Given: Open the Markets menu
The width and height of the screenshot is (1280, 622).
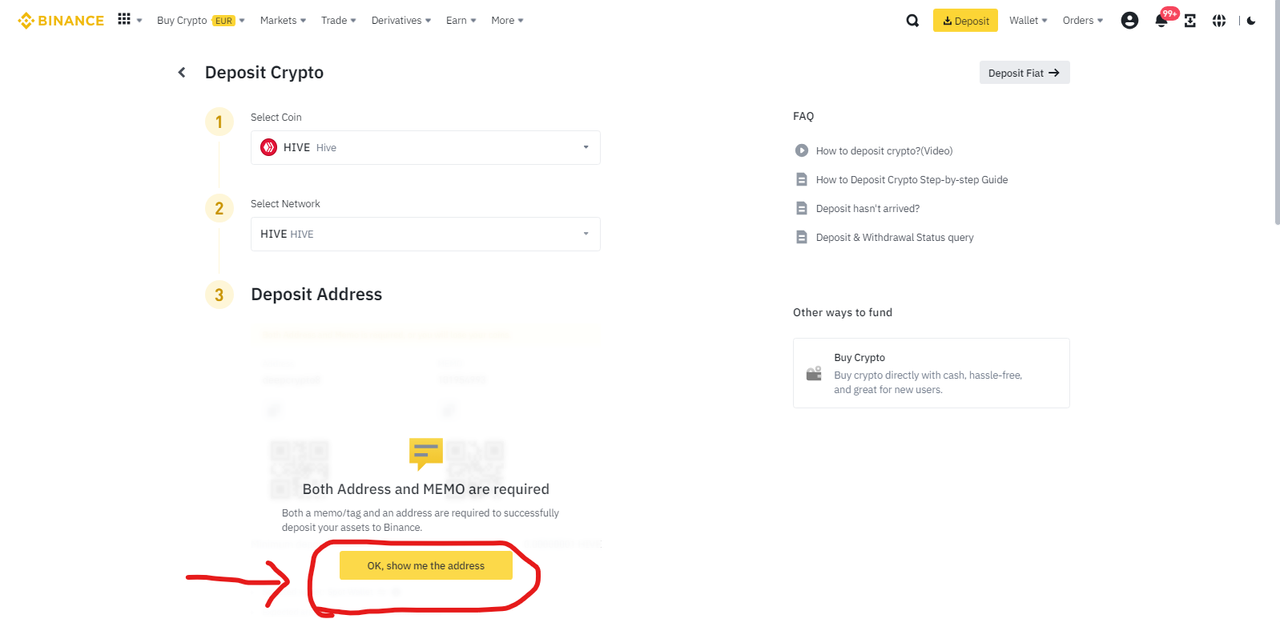Looking at the screenshot, I should point(283,20).
